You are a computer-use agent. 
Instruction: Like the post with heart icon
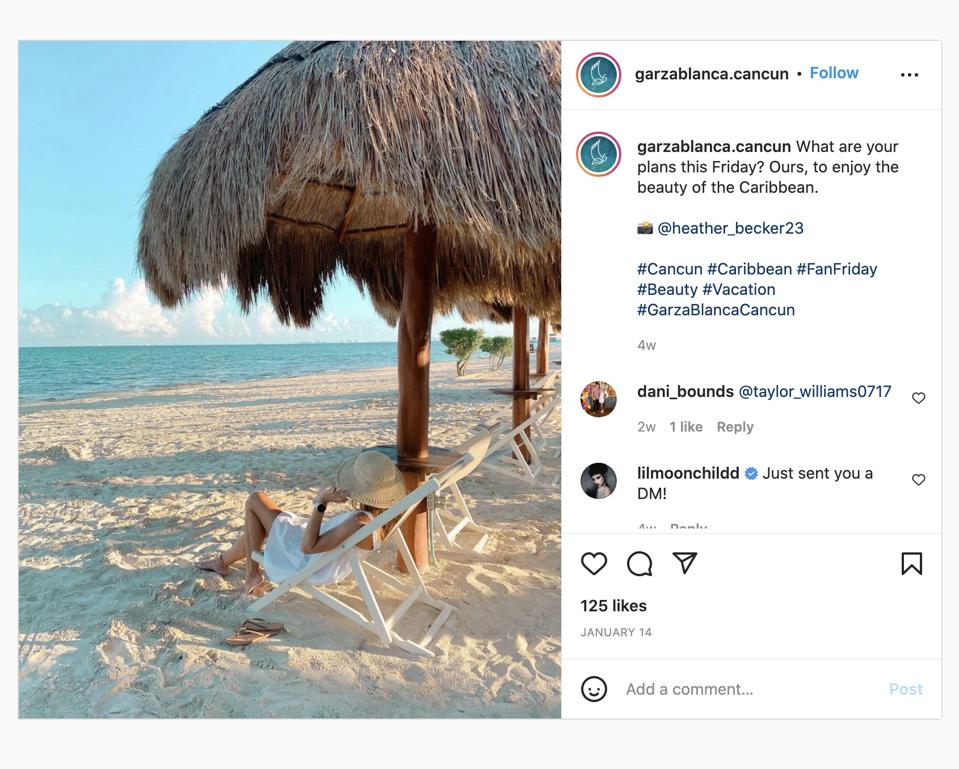click(x=594, y=564)
